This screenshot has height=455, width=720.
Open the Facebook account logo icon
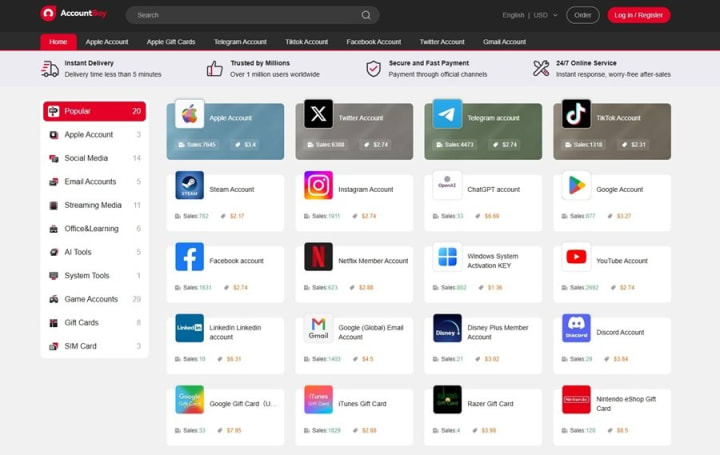(189, 257)
